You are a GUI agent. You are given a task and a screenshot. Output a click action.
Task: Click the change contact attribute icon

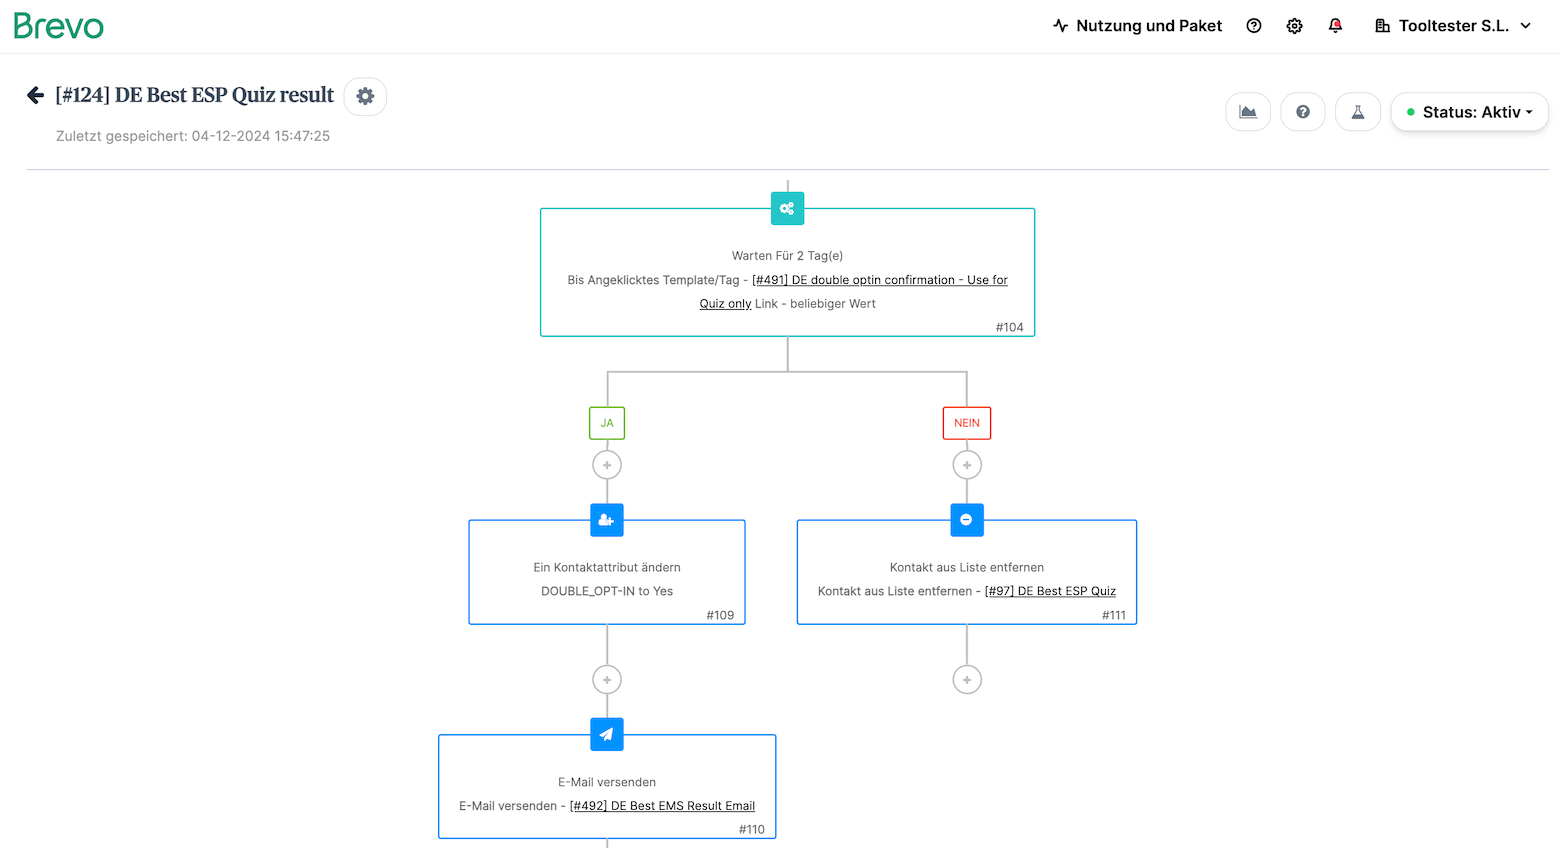click(607, 520)
